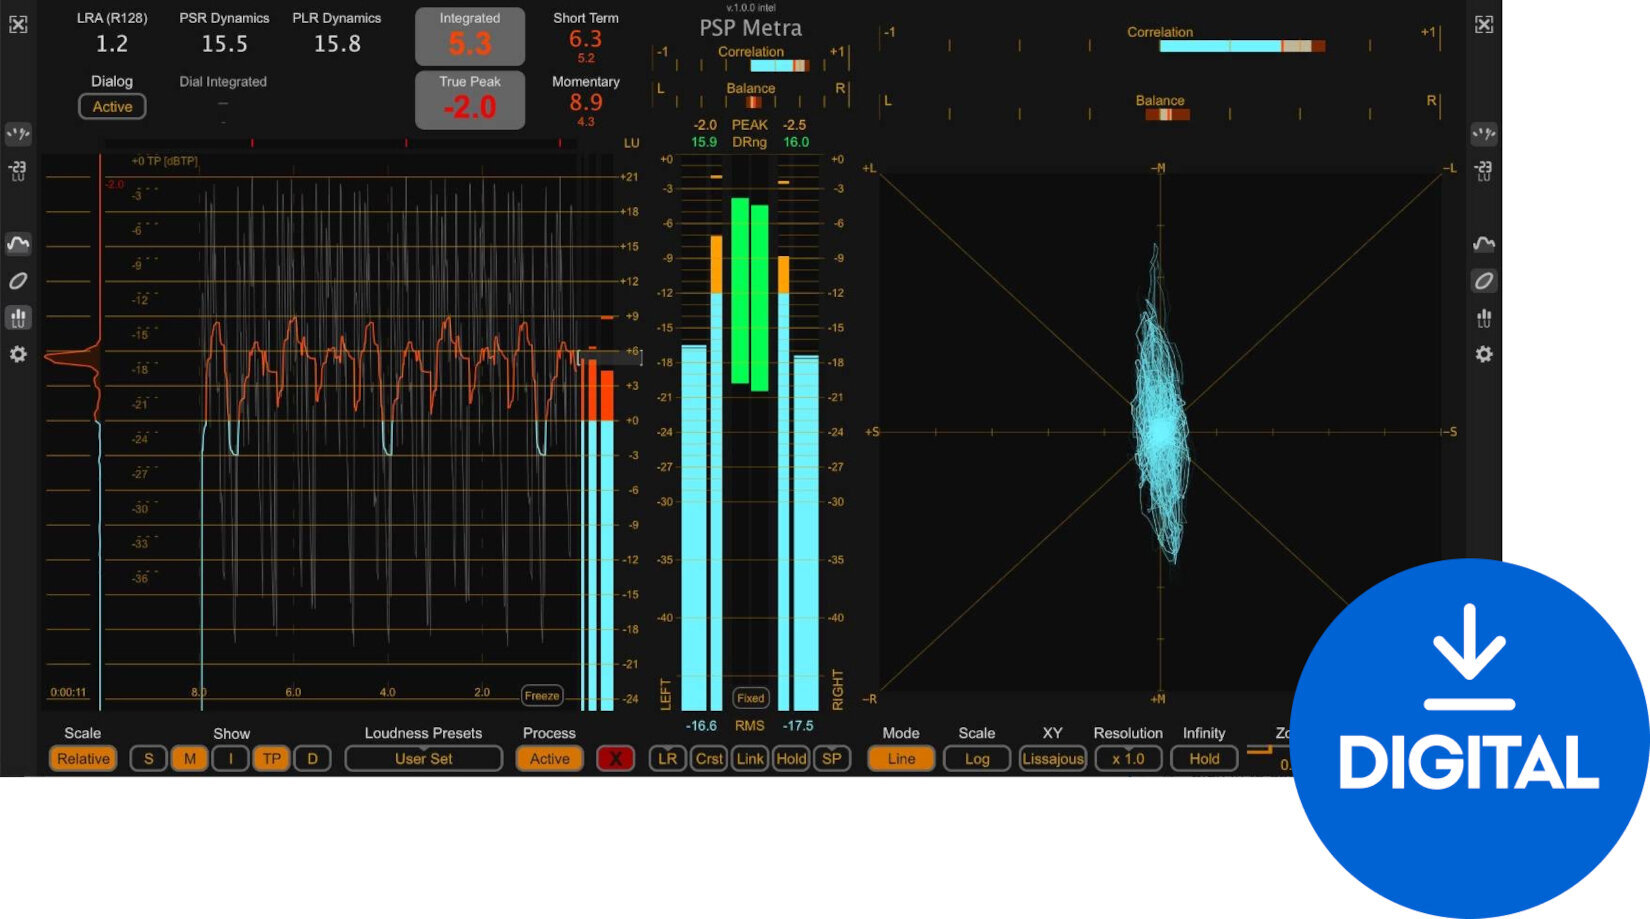The image size is (1650, 919).
Task: Click the fullscreen toggle icon top left
Action: [x=18, y=22]
